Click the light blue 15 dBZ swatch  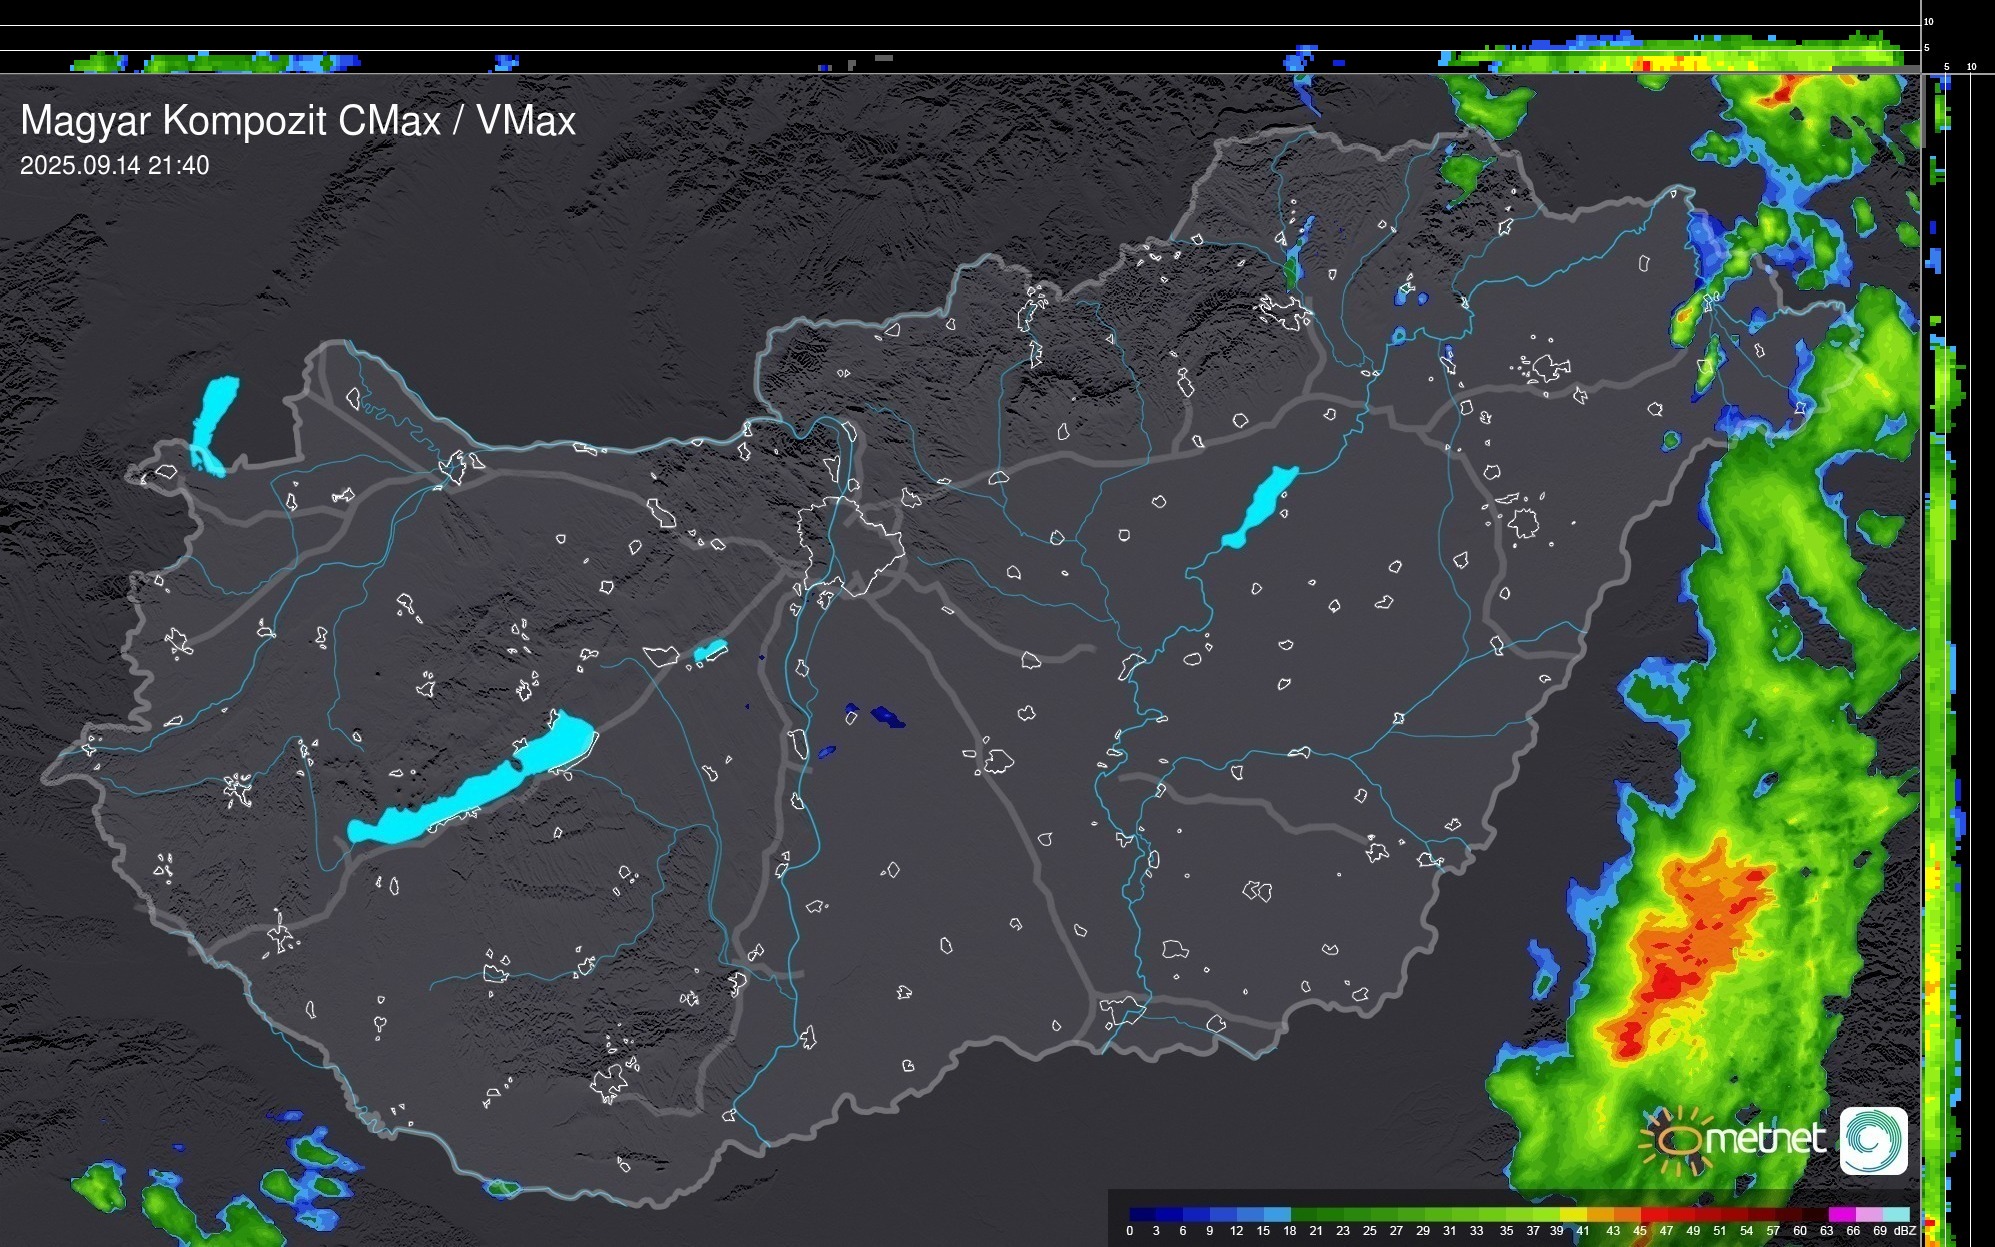click(1277, 1215)
